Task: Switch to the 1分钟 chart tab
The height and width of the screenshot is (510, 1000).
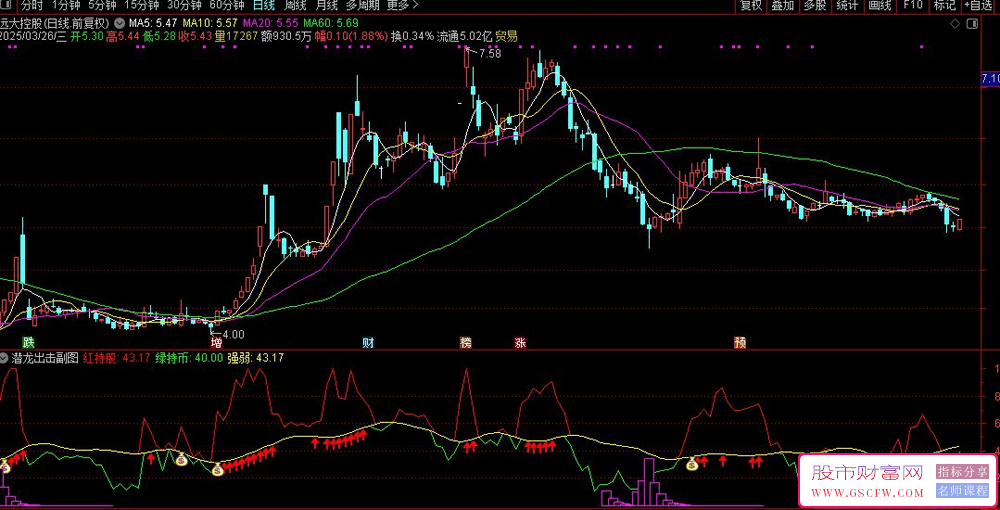Action: click(x=66, y=6)
